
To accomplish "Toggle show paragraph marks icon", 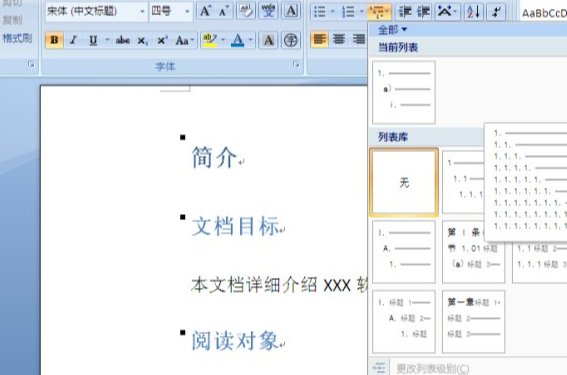I will 496,12.
